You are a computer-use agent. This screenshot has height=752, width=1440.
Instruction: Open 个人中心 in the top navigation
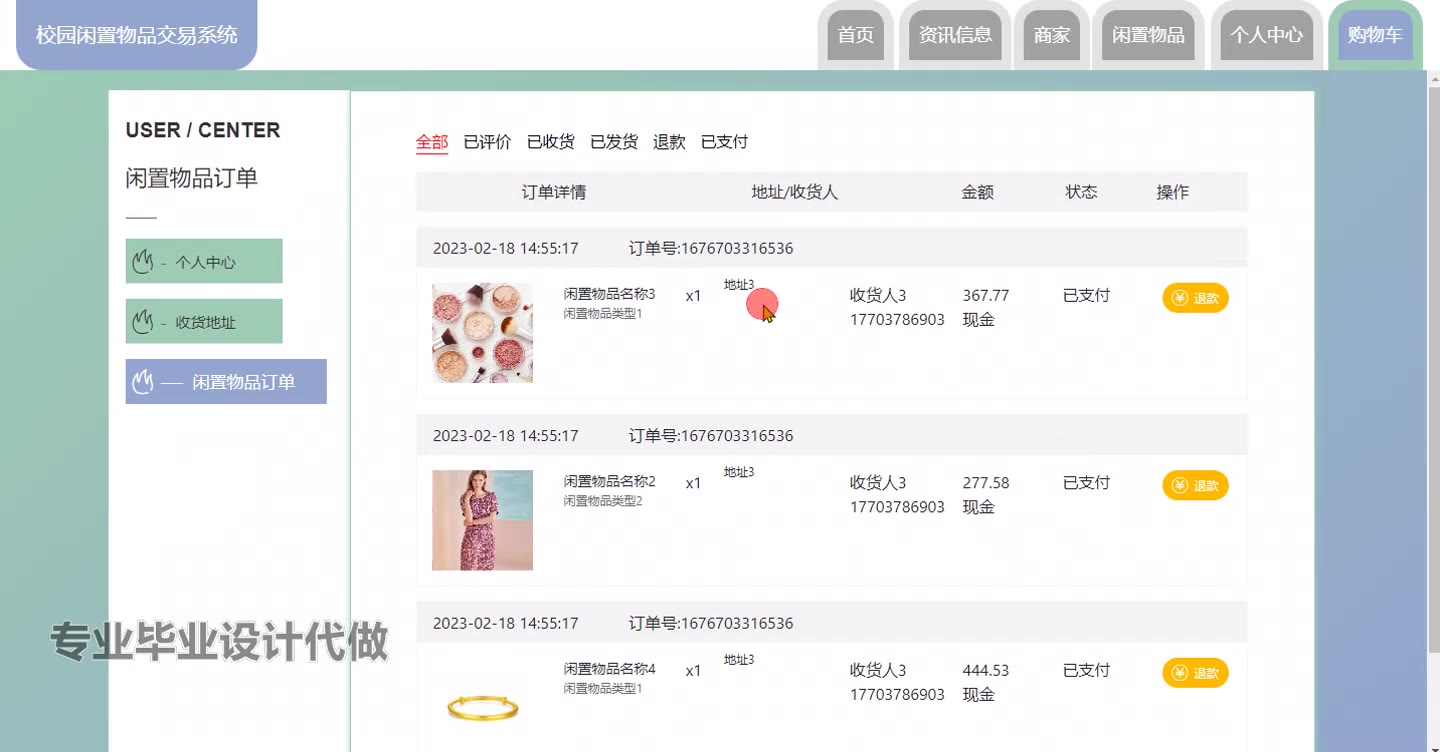1266,35
